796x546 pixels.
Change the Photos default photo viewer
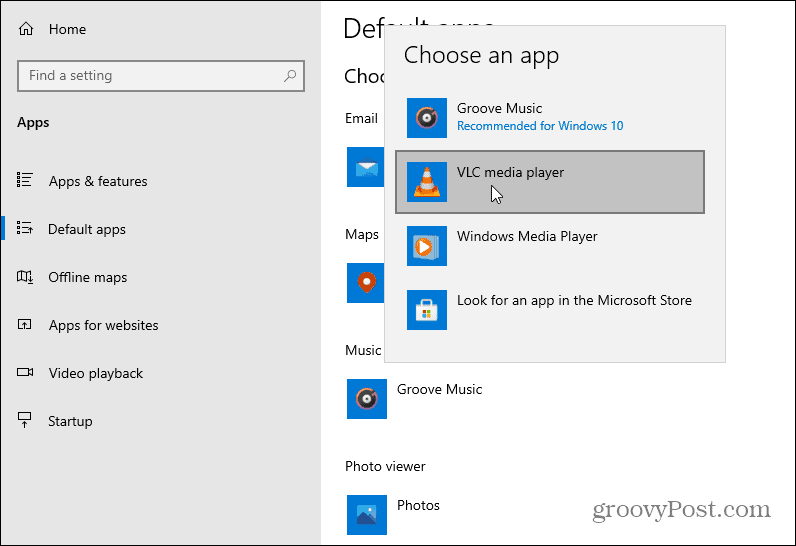pyautogui.click(x=418, y=505)
